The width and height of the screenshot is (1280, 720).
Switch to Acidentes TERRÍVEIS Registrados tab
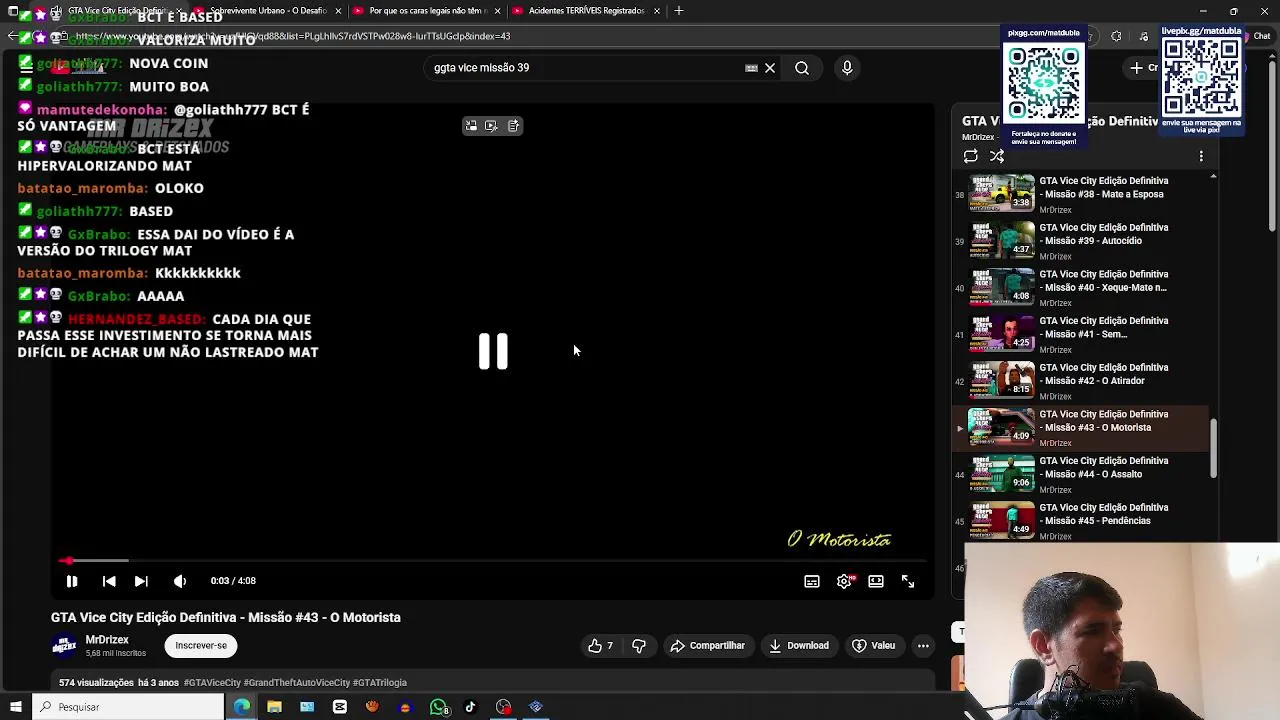coord(586,11)
